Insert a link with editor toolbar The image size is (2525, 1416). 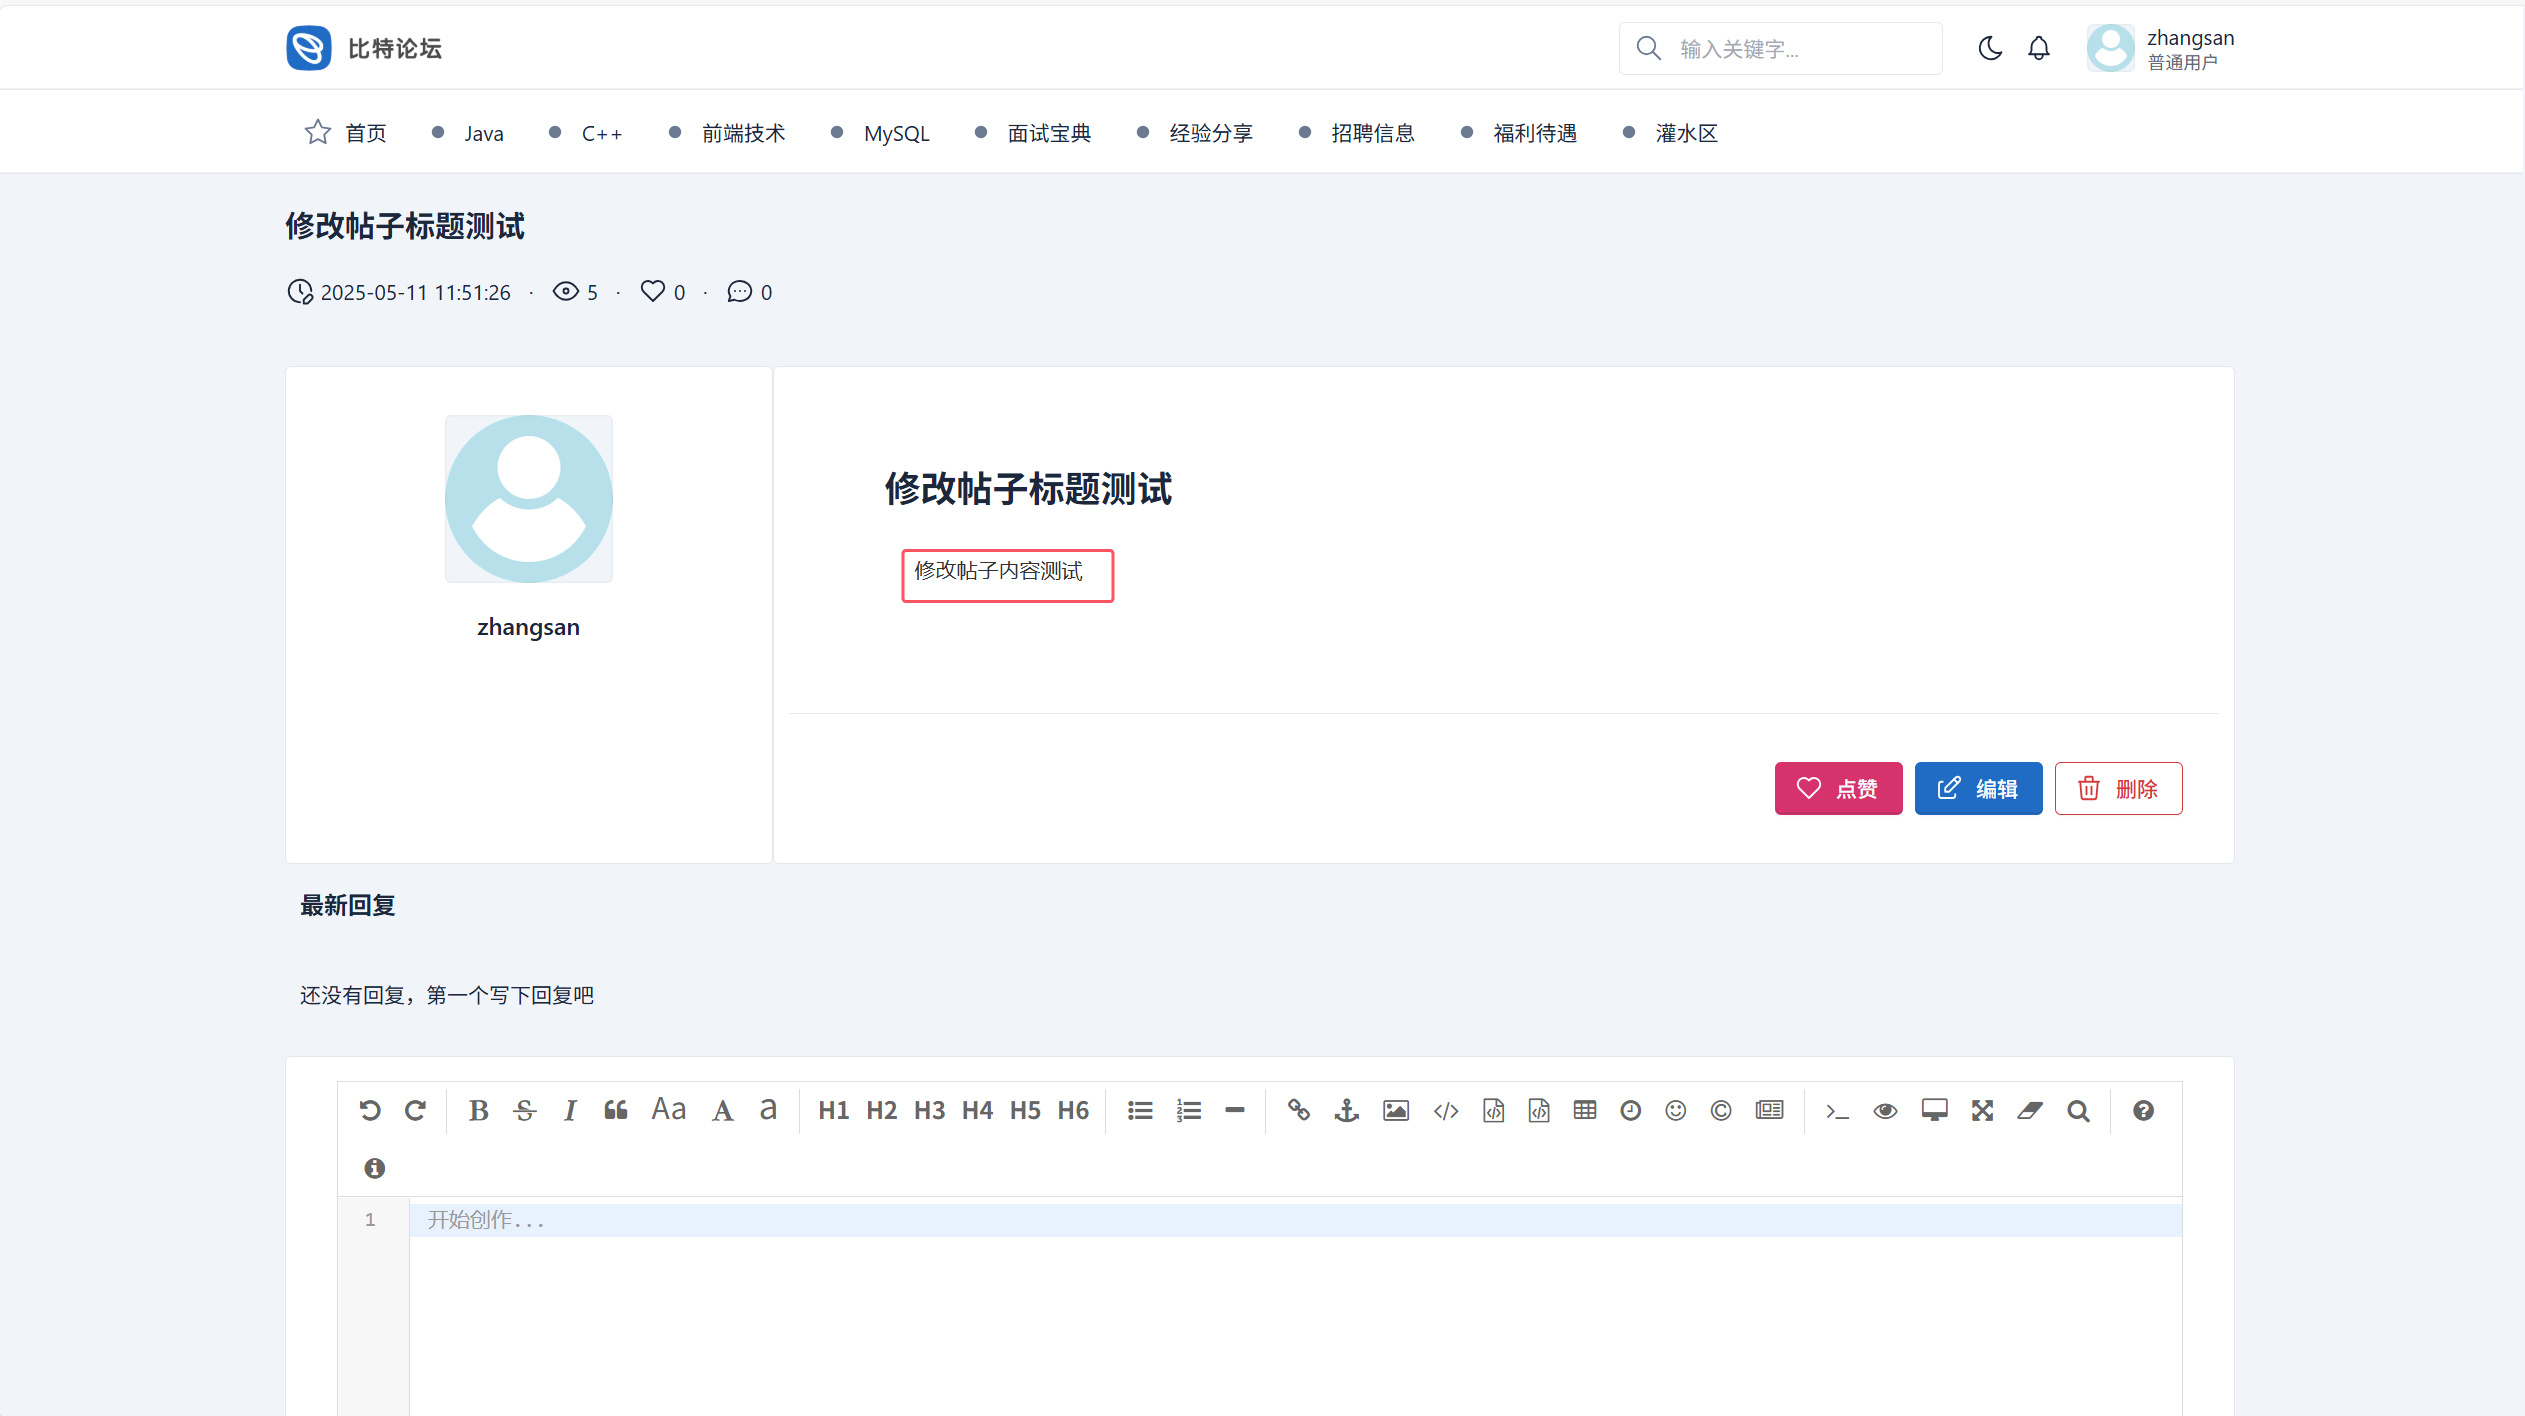tap(1298, 1110)
